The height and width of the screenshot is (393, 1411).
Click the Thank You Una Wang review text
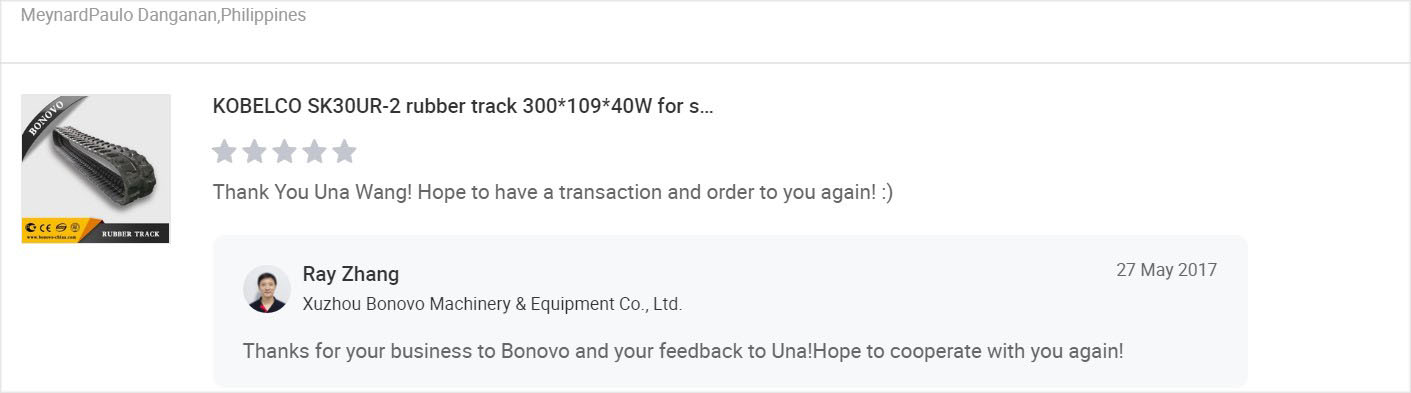tap(553, 192)
